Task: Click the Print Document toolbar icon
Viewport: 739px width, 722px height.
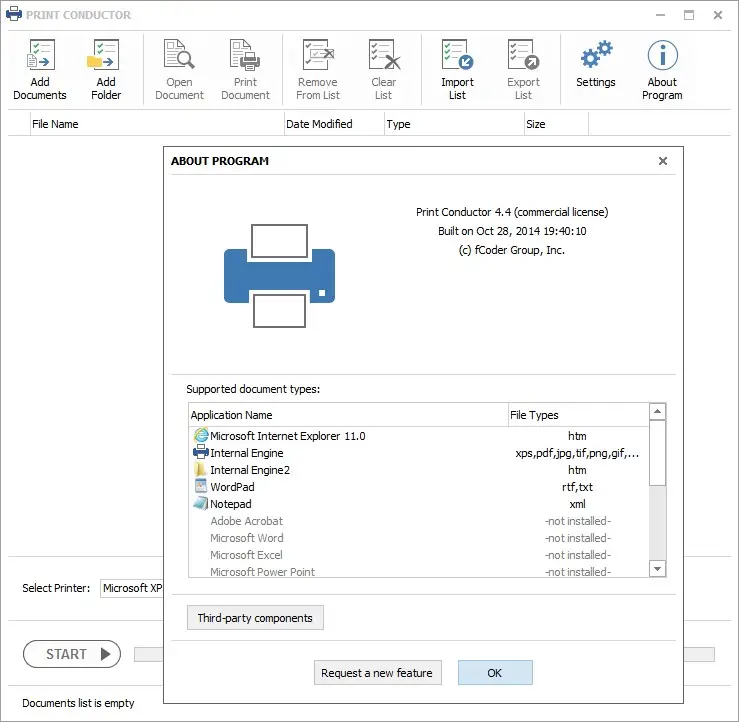Action: tap(245, 55)
